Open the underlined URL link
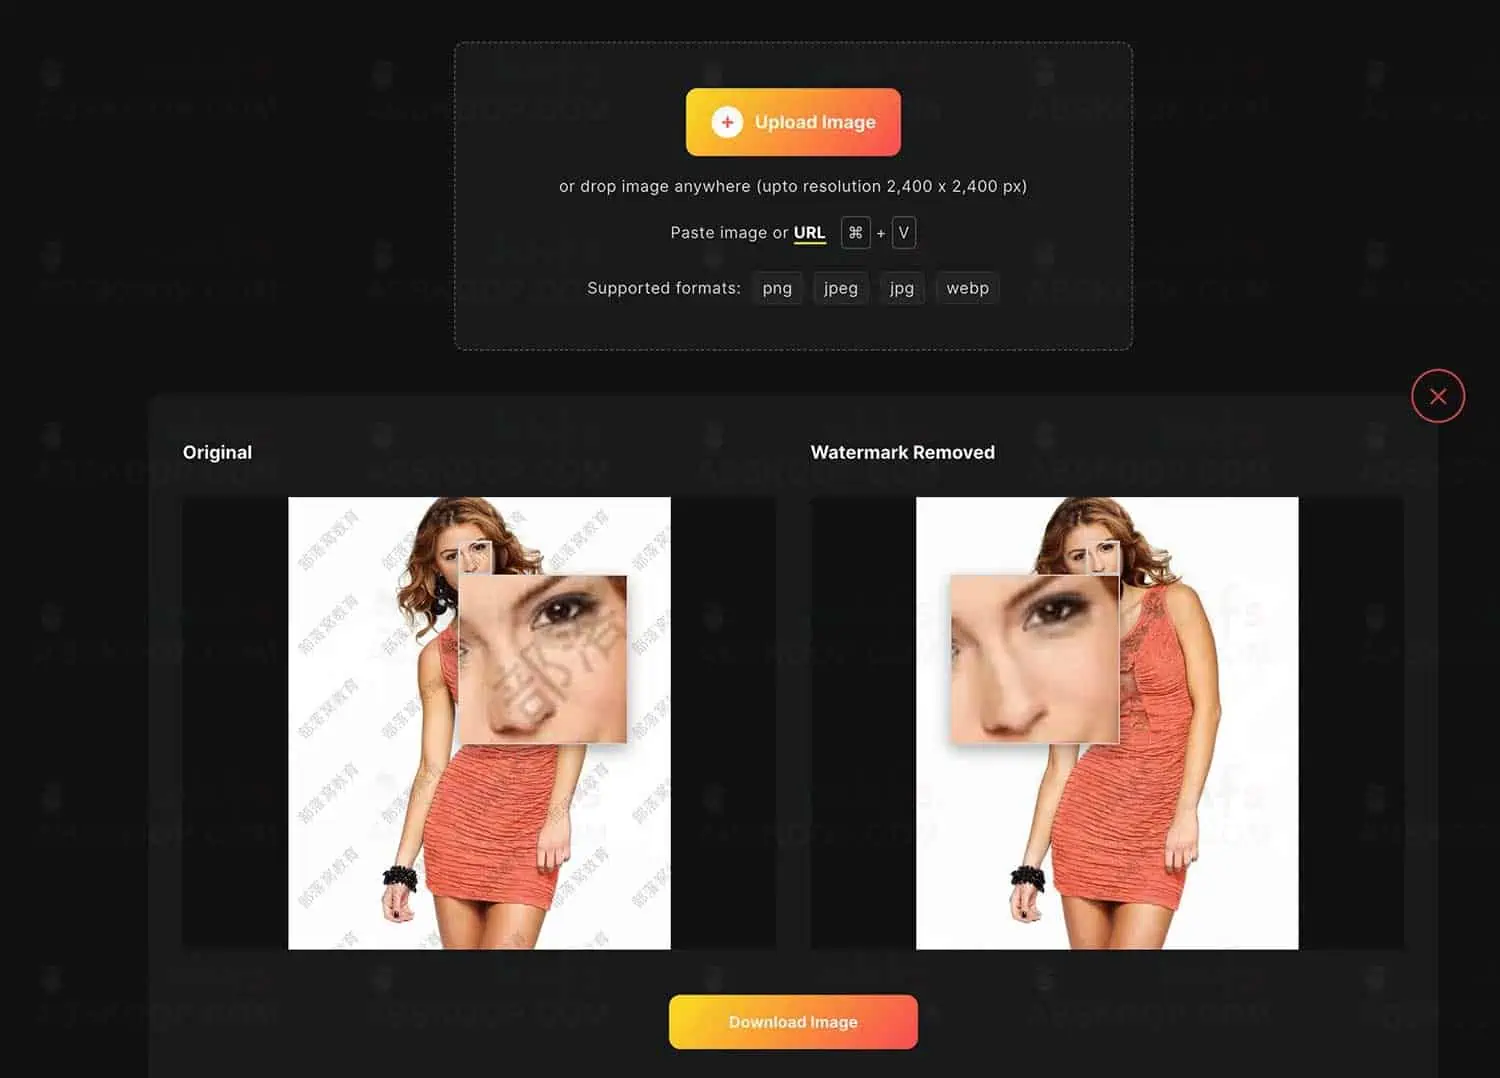Viewport: 1500px width, 1078px height. (809, 233)
